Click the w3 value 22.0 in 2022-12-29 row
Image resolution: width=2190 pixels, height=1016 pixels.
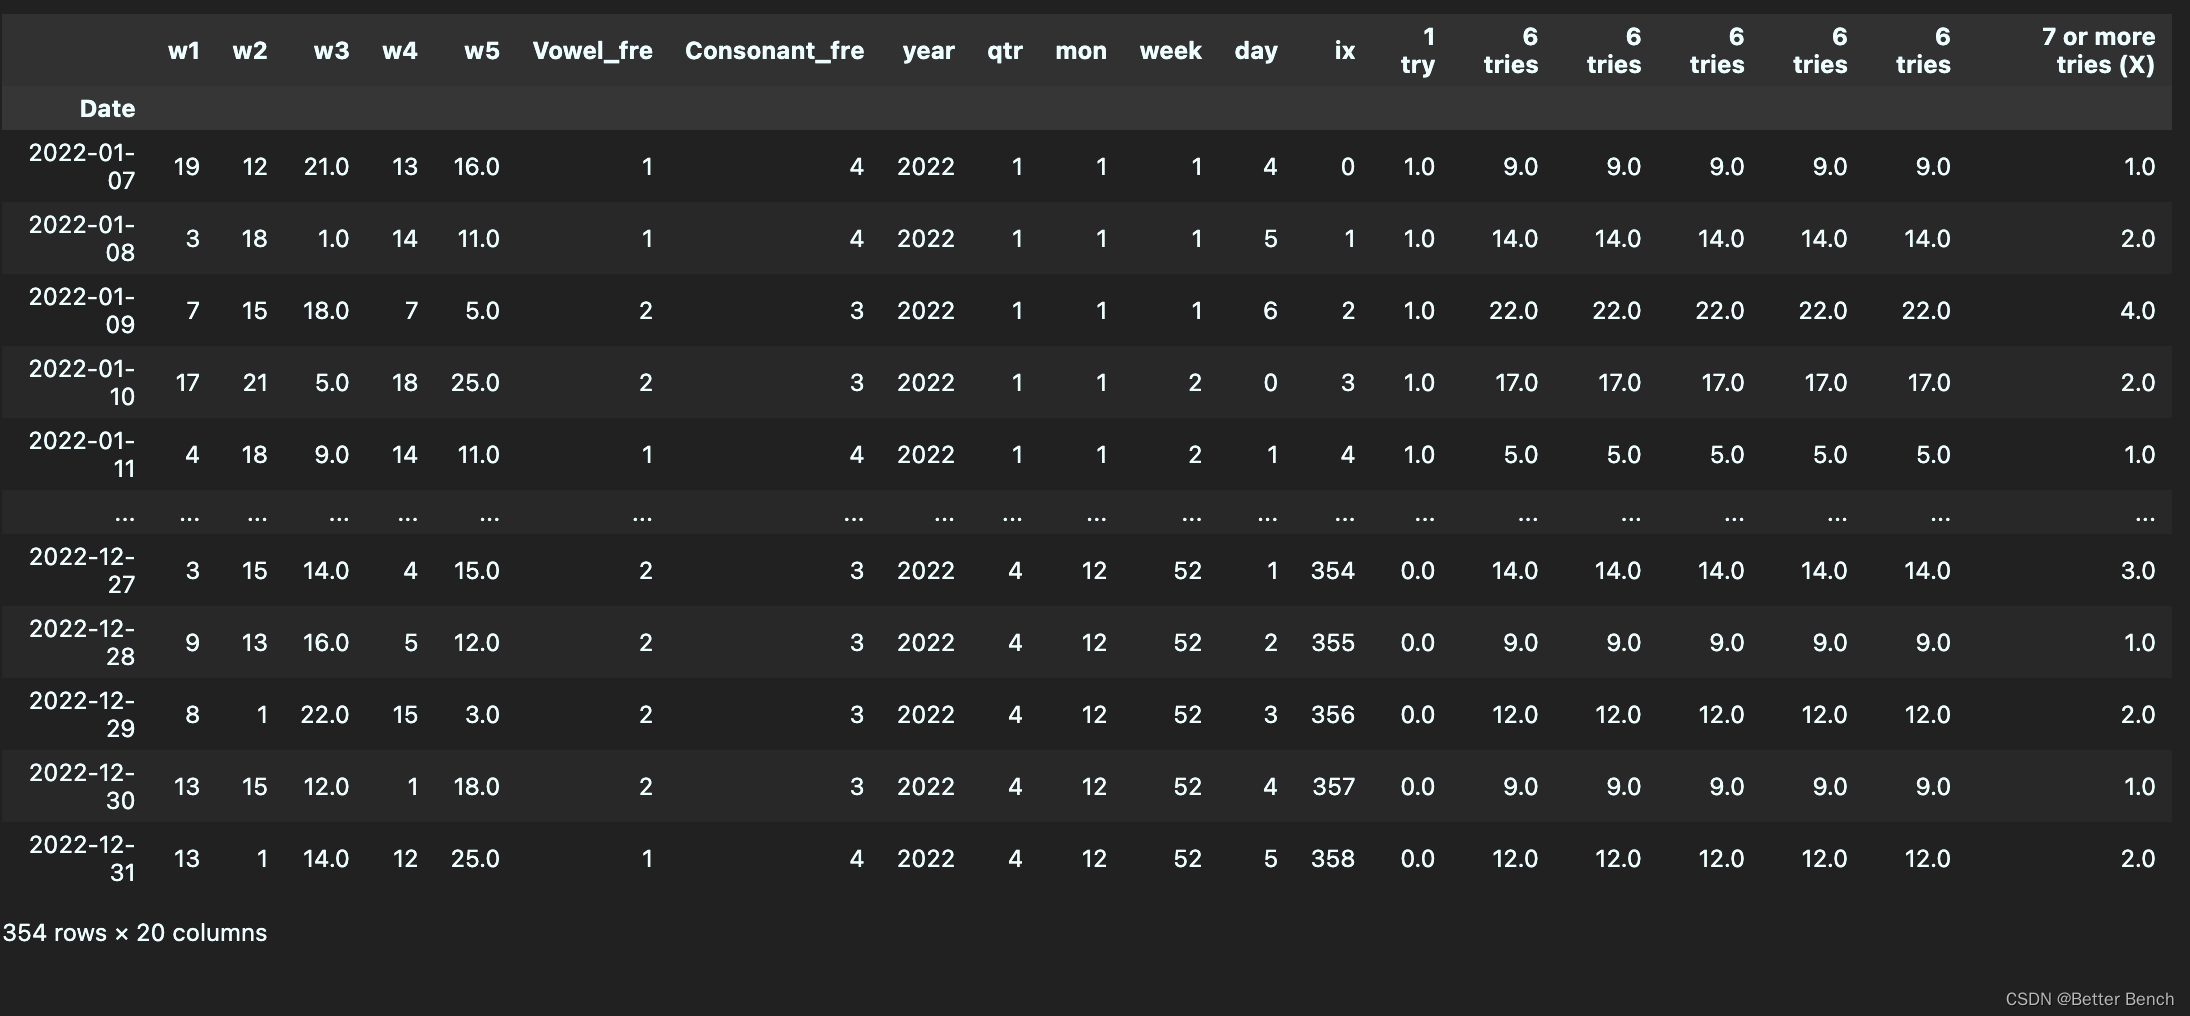point(325,715)
